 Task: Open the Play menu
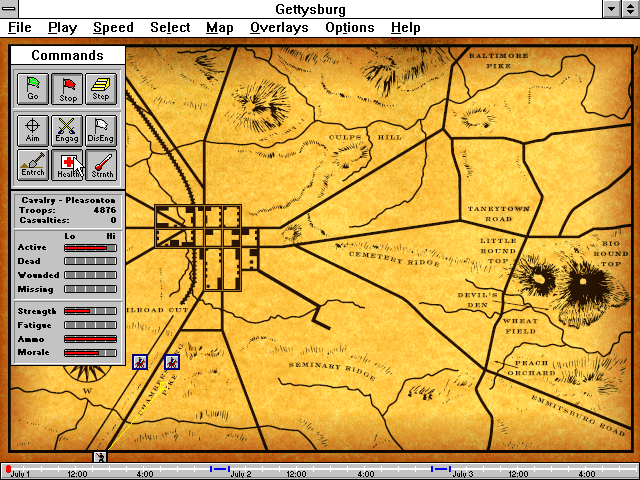[62, 27]
